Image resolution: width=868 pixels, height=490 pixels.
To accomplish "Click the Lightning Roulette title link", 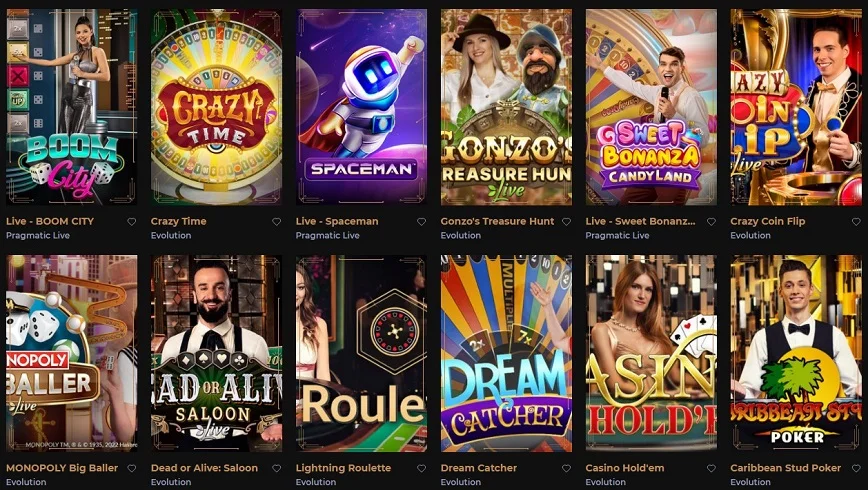I will point(343,468).
